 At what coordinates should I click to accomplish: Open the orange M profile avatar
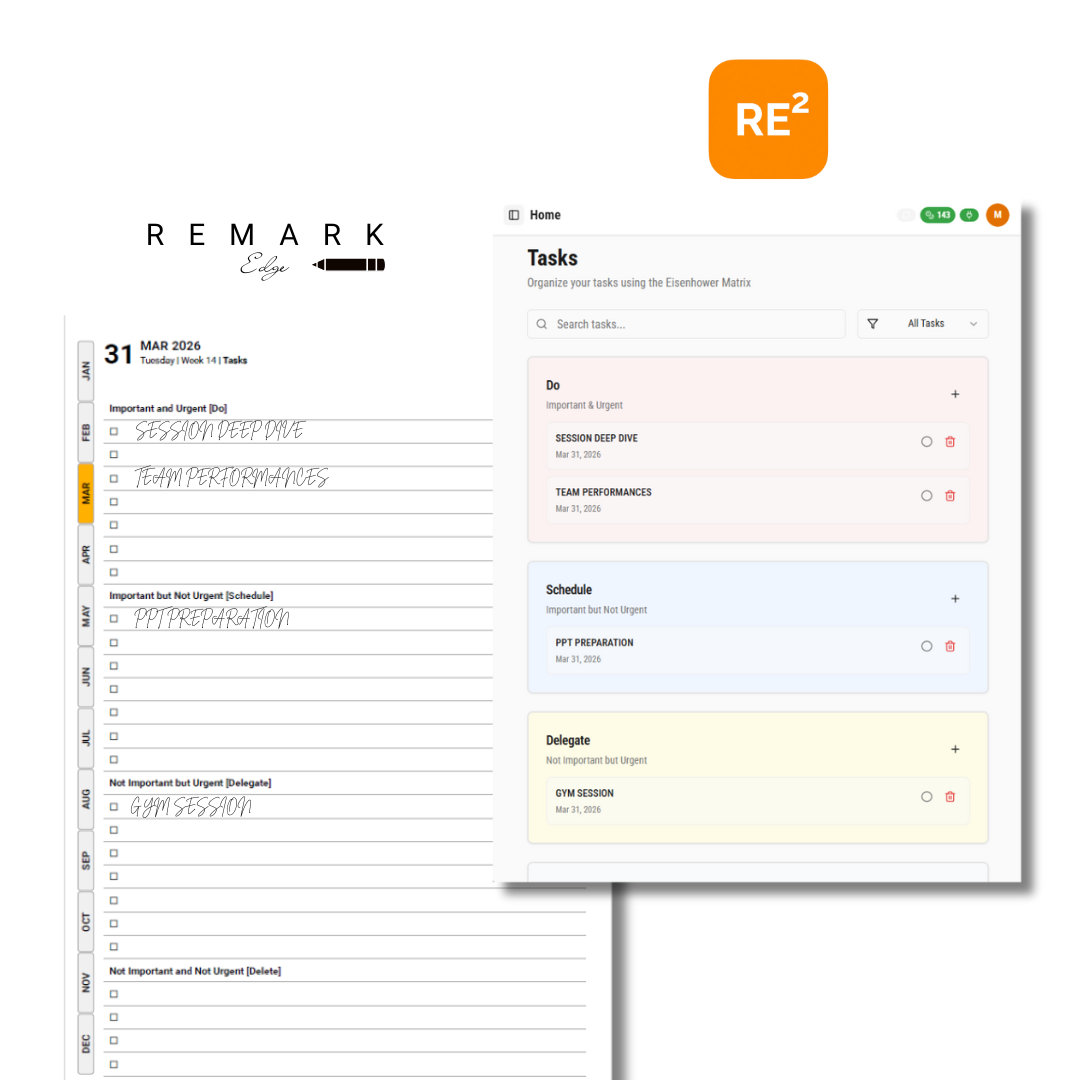pos(997,215)
